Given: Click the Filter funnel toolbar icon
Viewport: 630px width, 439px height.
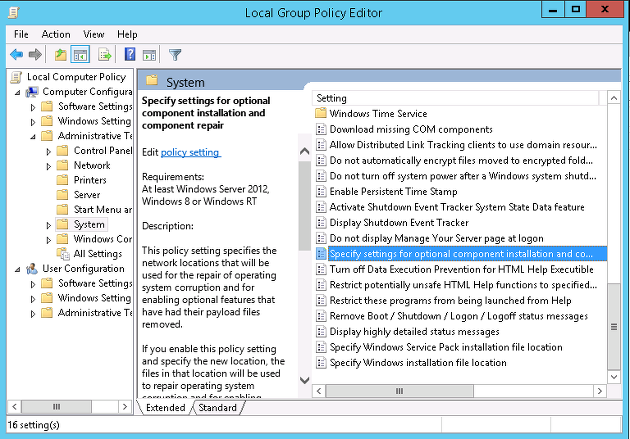Looking at the screenshot, I should click(x=175, y=55).
